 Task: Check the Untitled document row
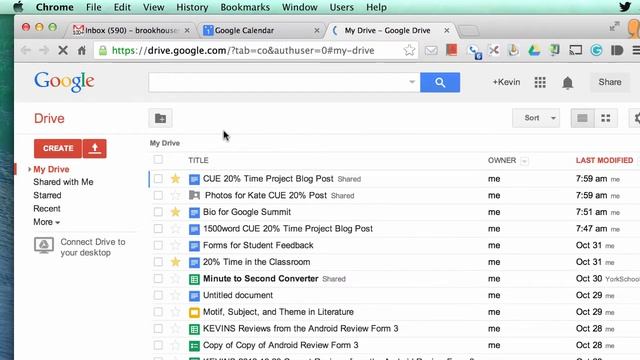(158, 295)
